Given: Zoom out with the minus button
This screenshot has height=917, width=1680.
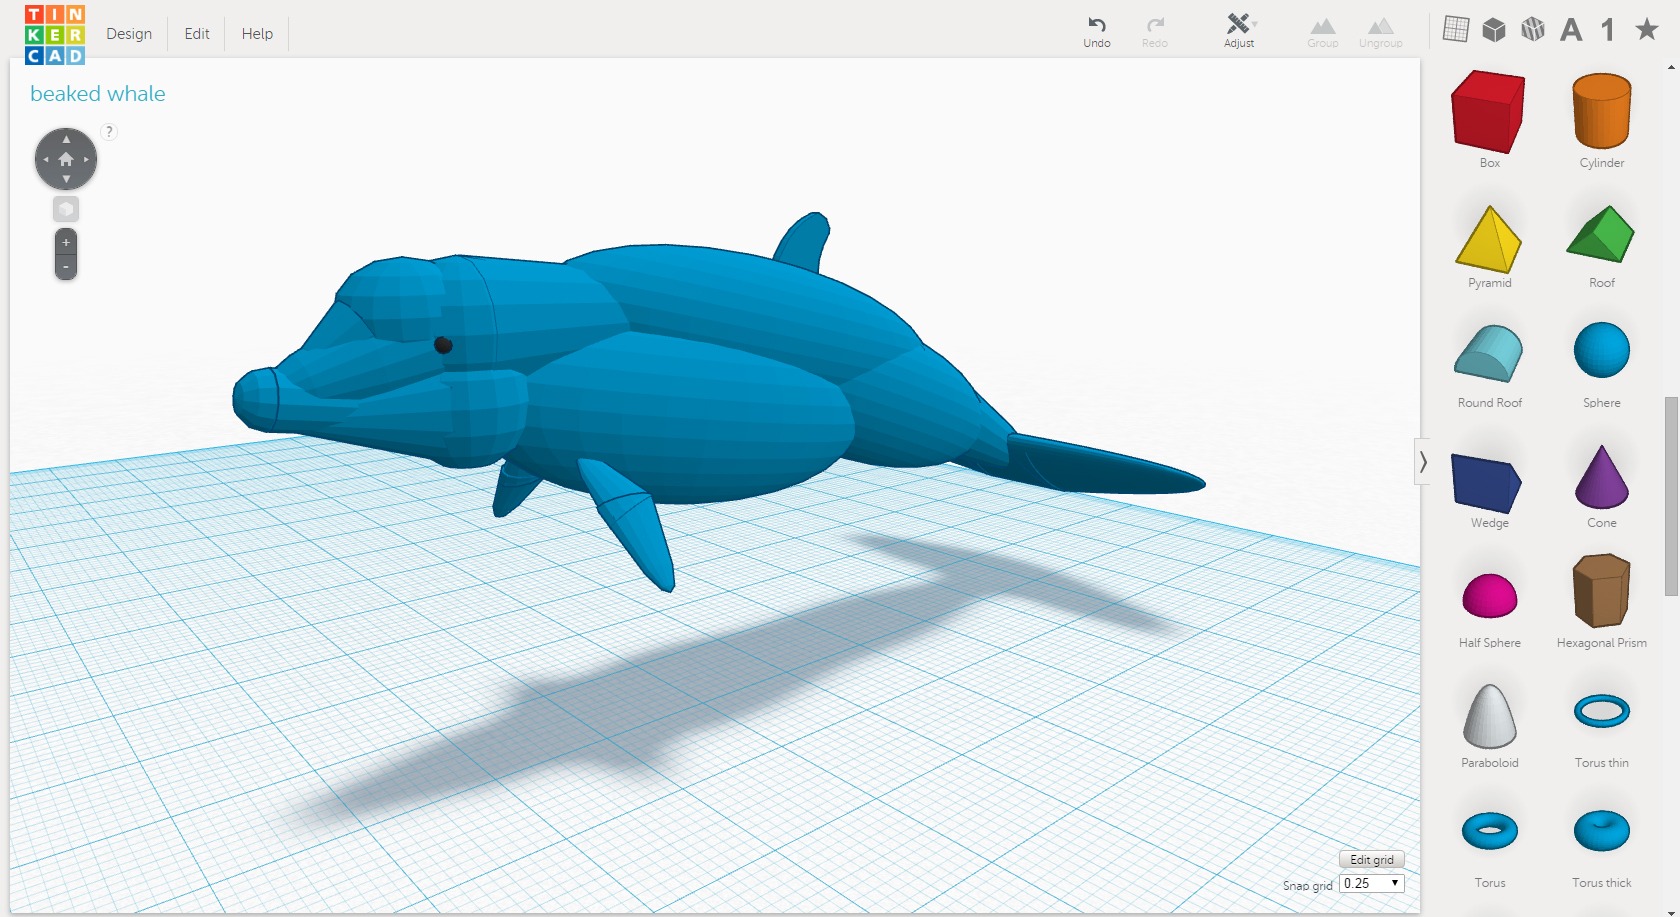Looking at the screenshot, I should coord(66,267).
